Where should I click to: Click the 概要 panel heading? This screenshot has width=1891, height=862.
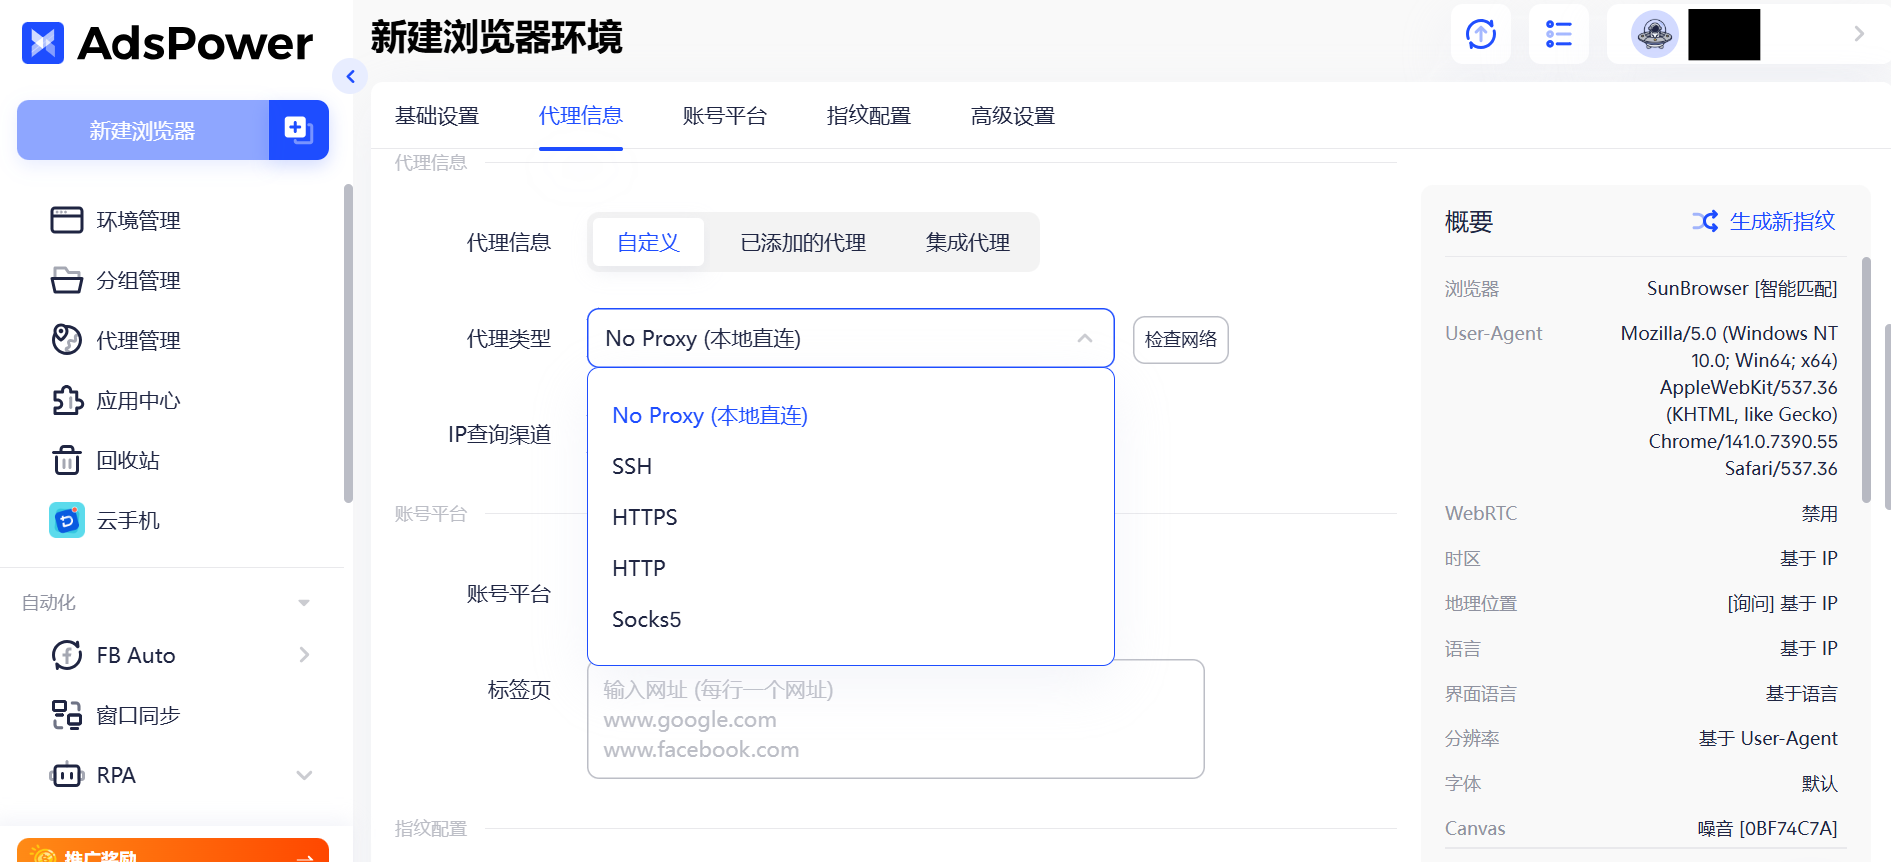pos(1469,221)
